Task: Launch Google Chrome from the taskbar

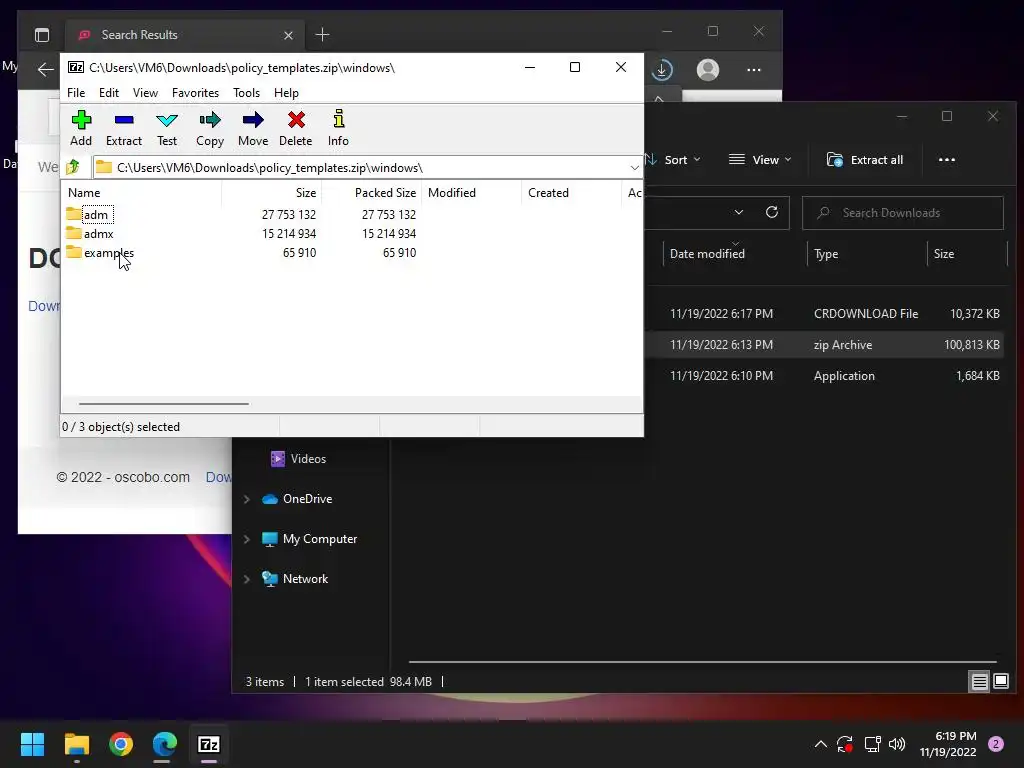Action: pos(121,744)
